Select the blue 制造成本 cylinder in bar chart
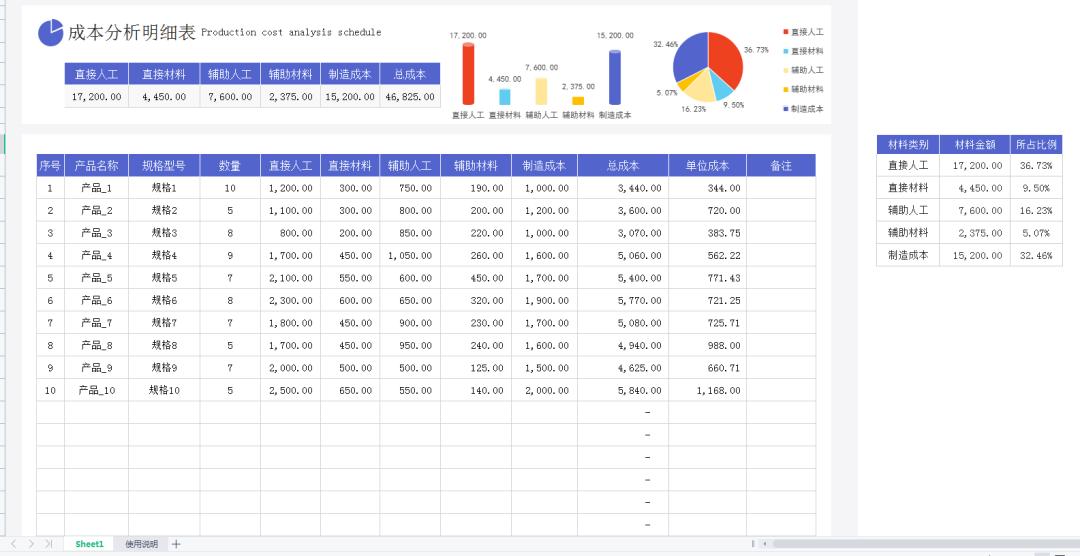Viewport: 1080px width, 556px height. (615, 77)
